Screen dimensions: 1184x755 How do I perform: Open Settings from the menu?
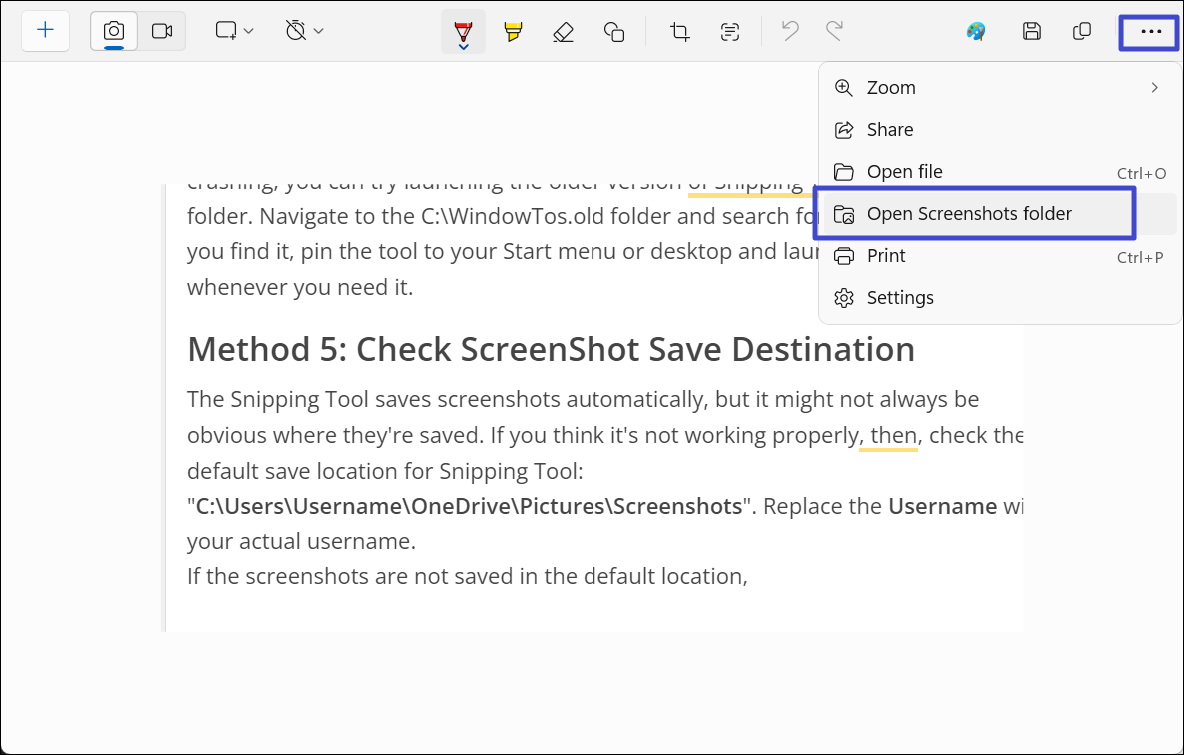[897, 297]
